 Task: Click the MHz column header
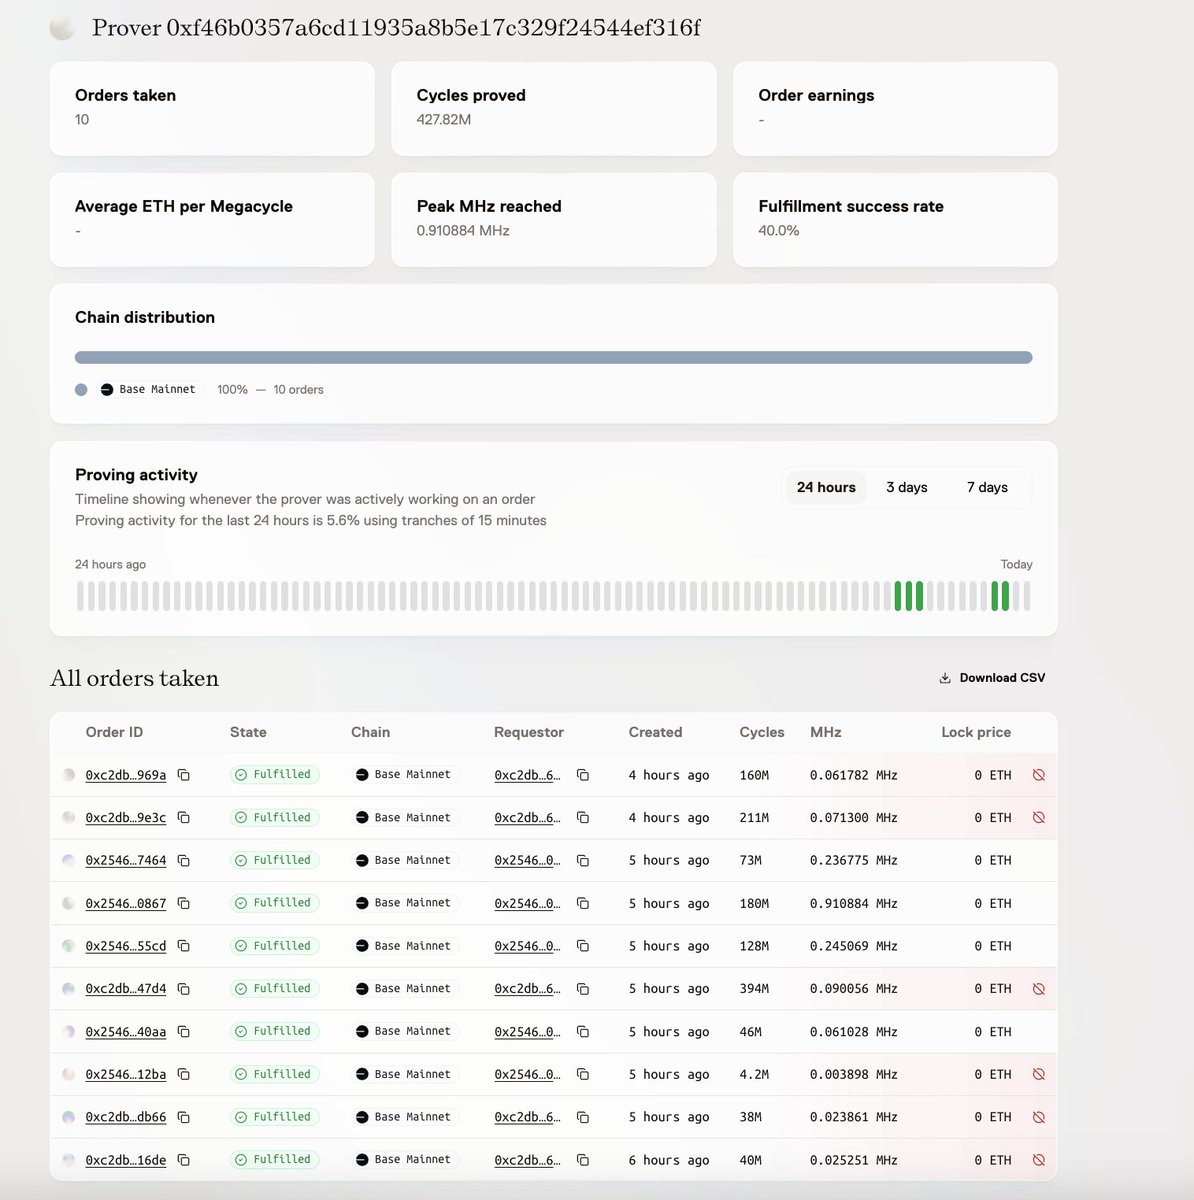point(826,732)
